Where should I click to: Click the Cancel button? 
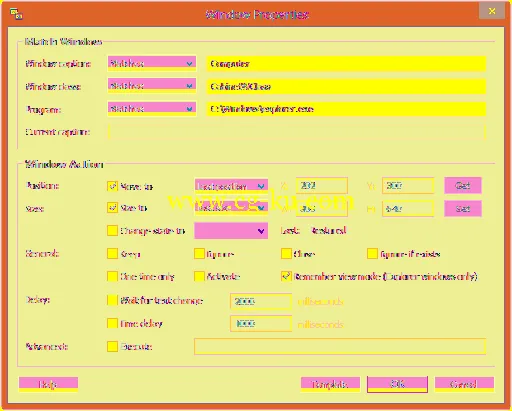(464, 384)
